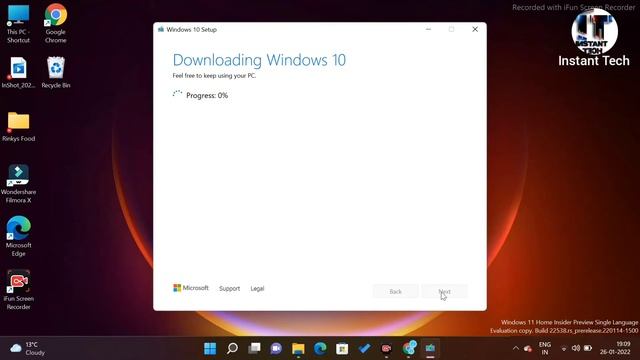Open the red recorder app in taskbar
The width and height of the screenshot is (640, 360).
(386, 348)
